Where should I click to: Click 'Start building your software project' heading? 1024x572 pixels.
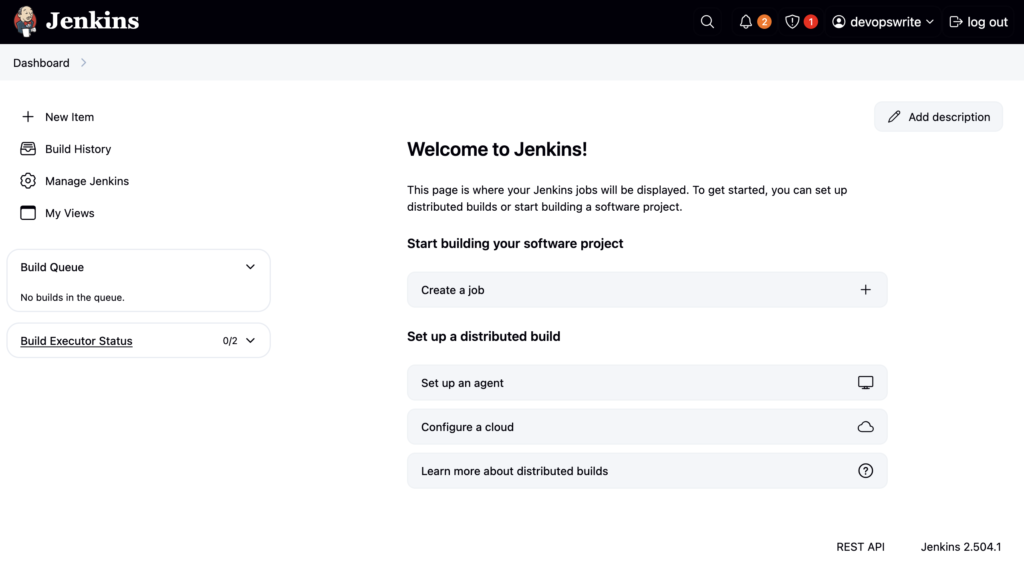click(515, 244)
